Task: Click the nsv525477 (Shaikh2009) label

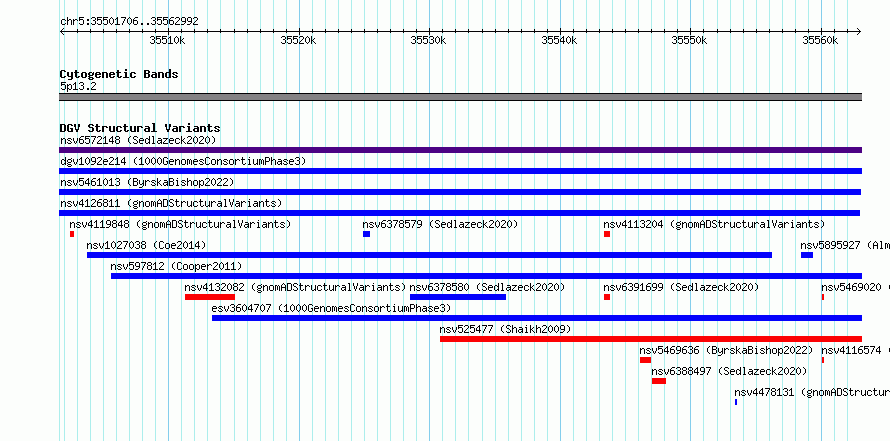Action: 505,329
